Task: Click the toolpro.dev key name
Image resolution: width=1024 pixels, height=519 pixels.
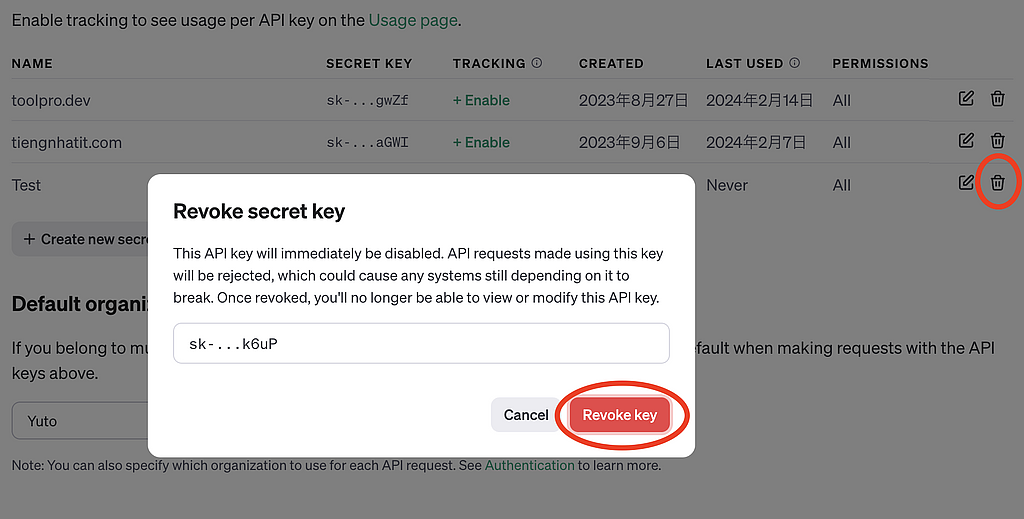Action: [x=51, y=100]
